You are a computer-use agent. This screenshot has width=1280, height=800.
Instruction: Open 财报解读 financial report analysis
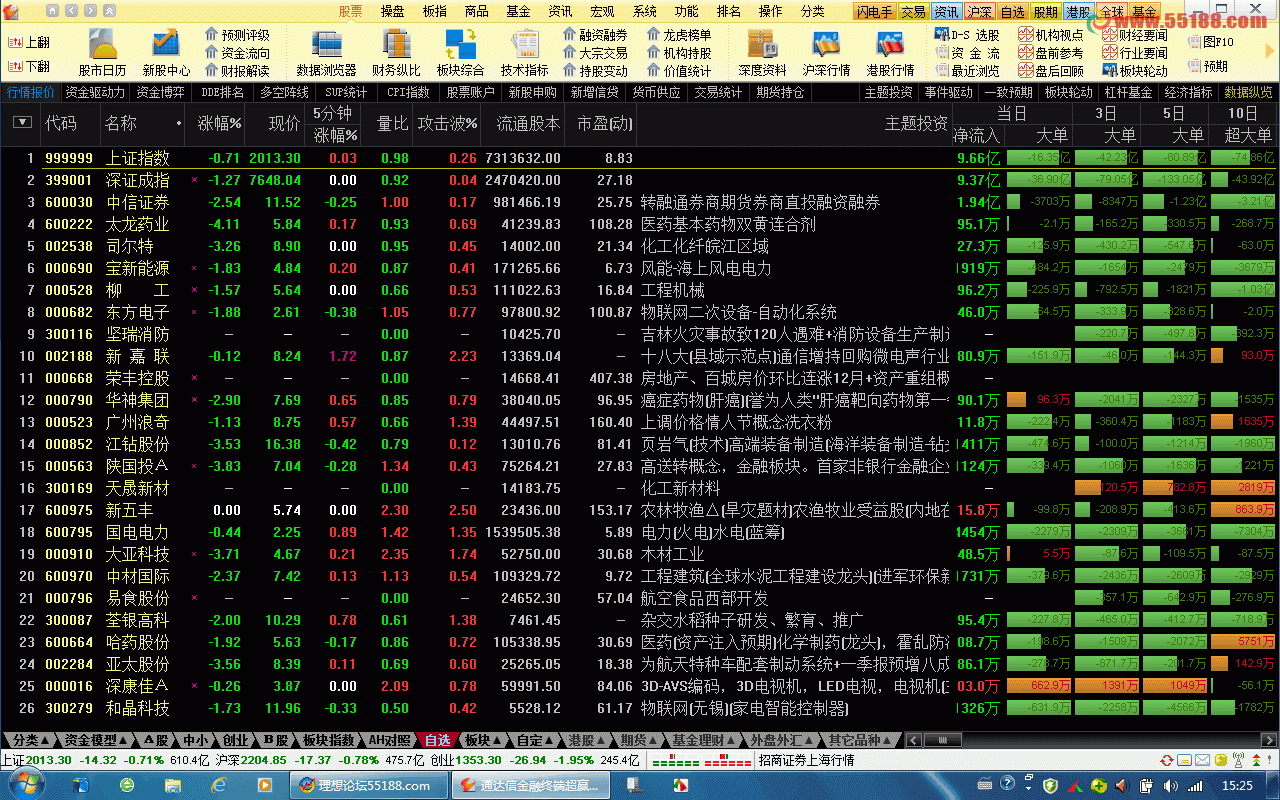tap(237, 71)
